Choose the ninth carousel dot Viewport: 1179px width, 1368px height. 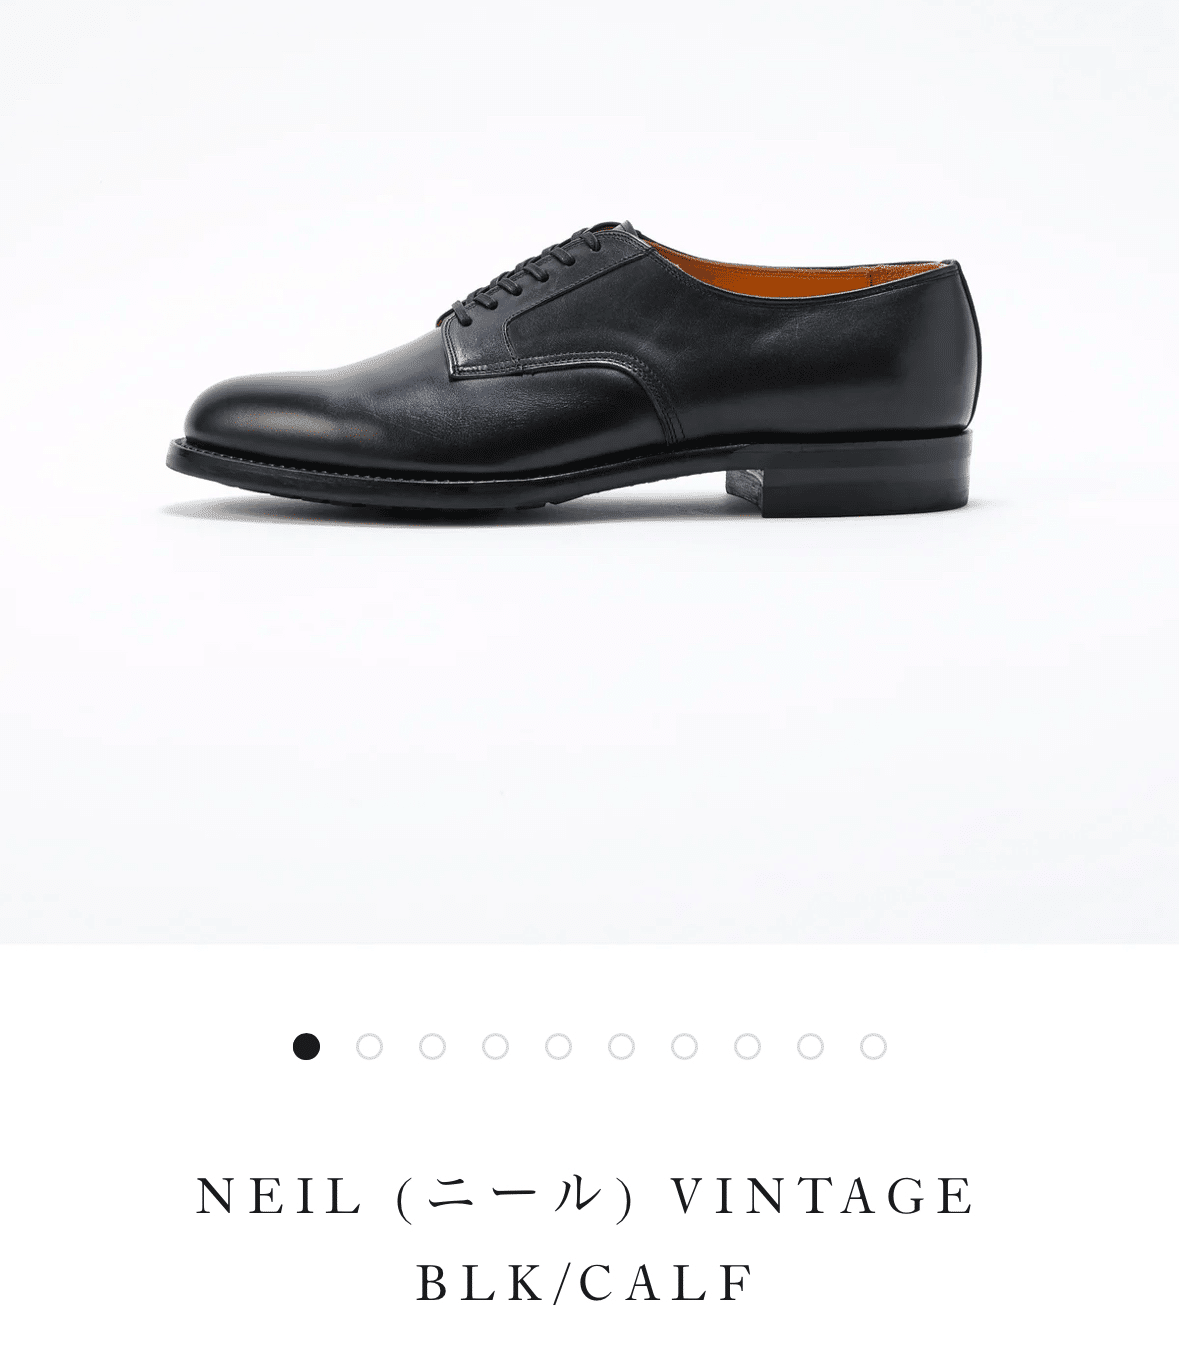tap(810, 1047)
